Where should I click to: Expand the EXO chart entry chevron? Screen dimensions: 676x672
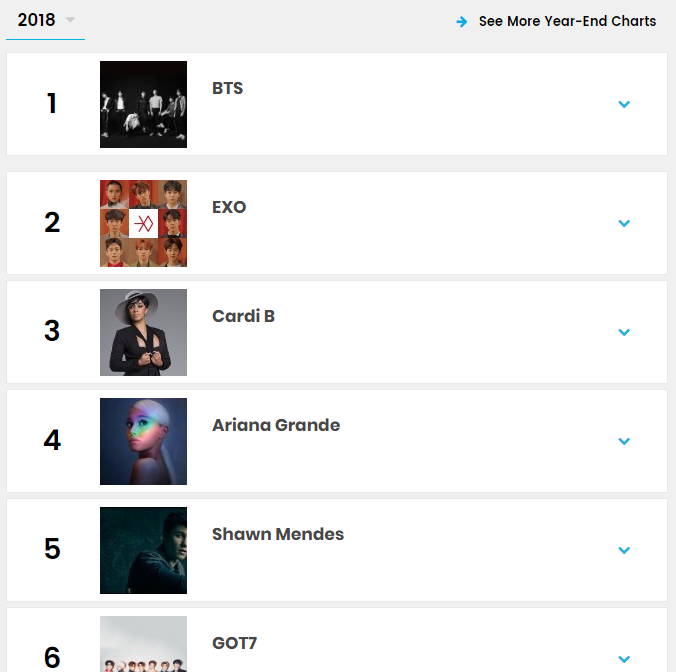624,223
